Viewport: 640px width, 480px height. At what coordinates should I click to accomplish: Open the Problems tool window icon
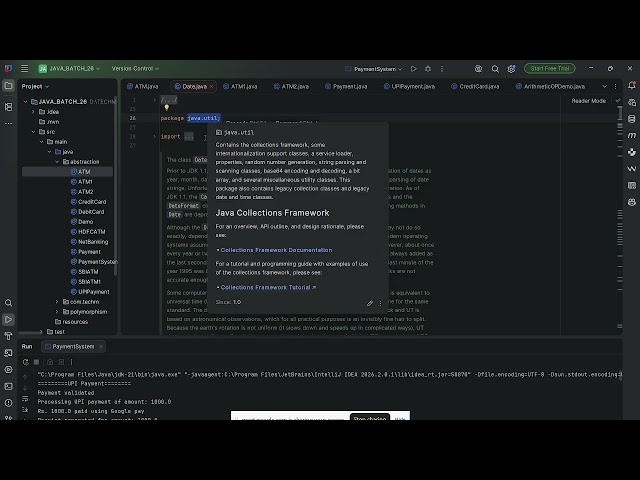point(8,403)
